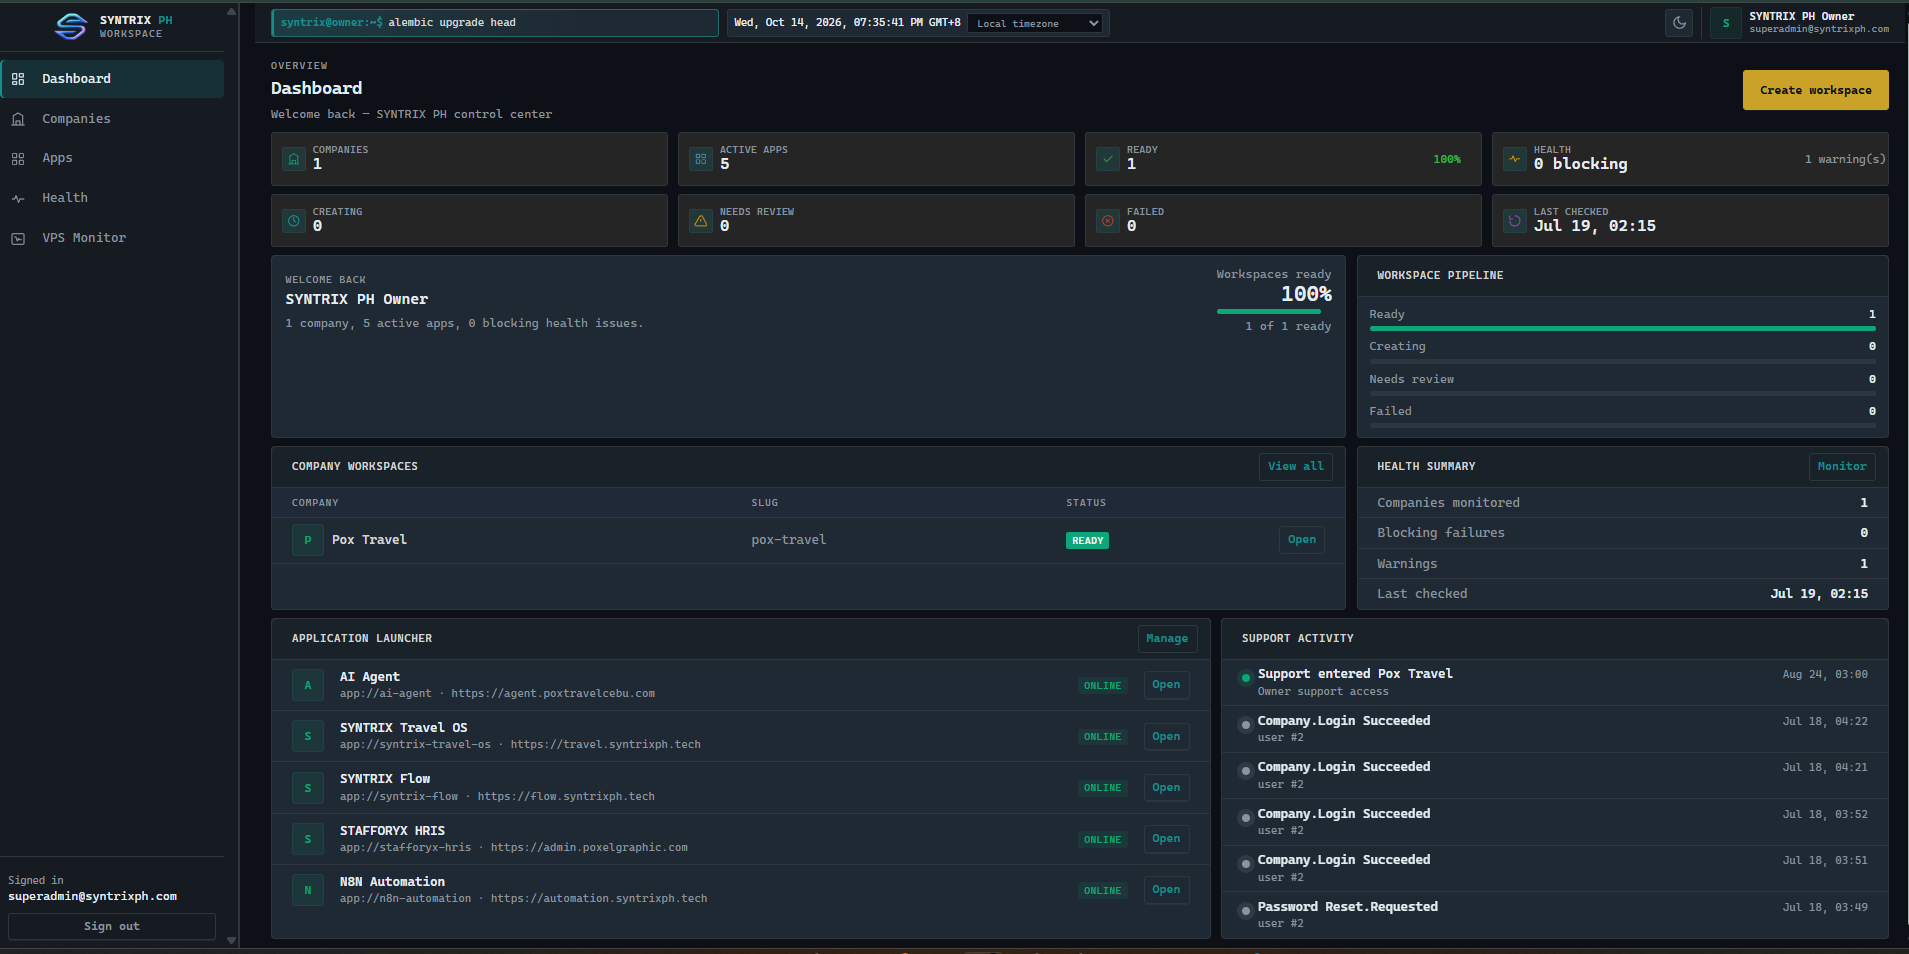
Task: Open VPS Monitor from the sidebar
Action: (112, 238)
